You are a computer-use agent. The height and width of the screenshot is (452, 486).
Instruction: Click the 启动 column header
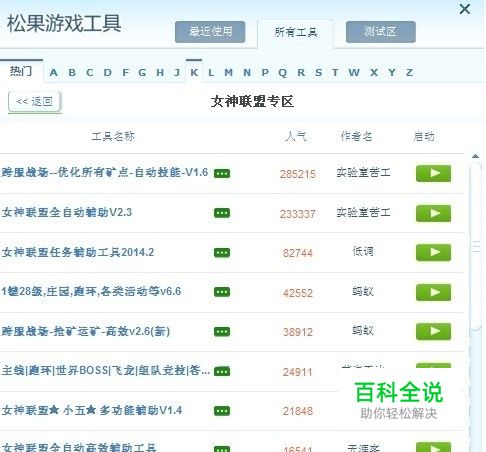(424, 136)
